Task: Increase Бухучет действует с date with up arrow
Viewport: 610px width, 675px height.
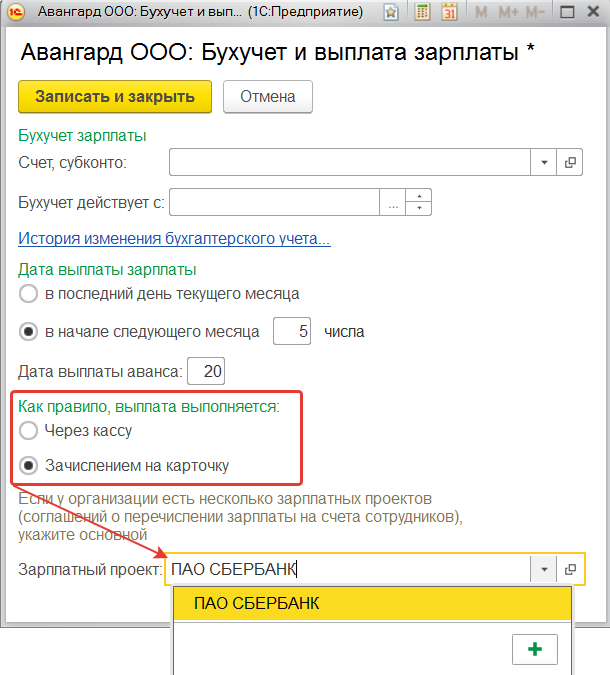Action: 418,195
